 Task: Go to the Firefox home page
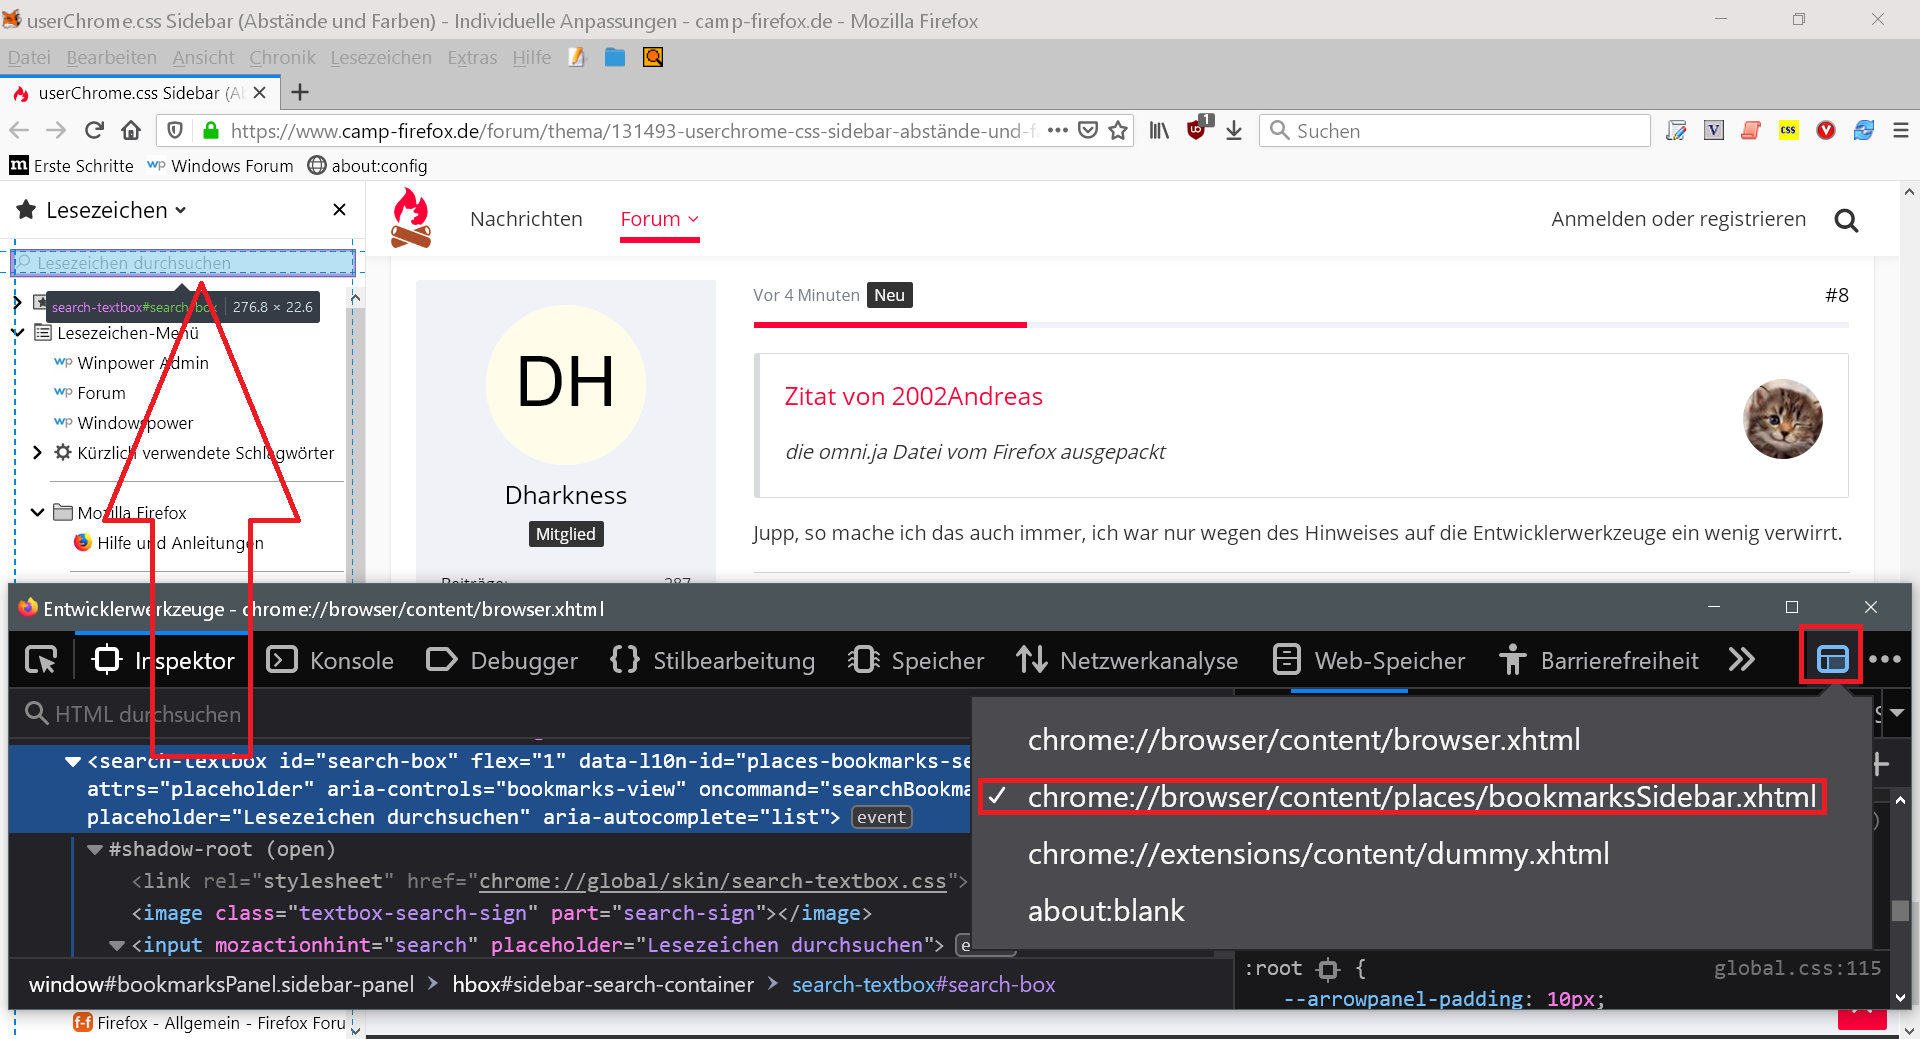pyautogui.click(x=131, y=130)
